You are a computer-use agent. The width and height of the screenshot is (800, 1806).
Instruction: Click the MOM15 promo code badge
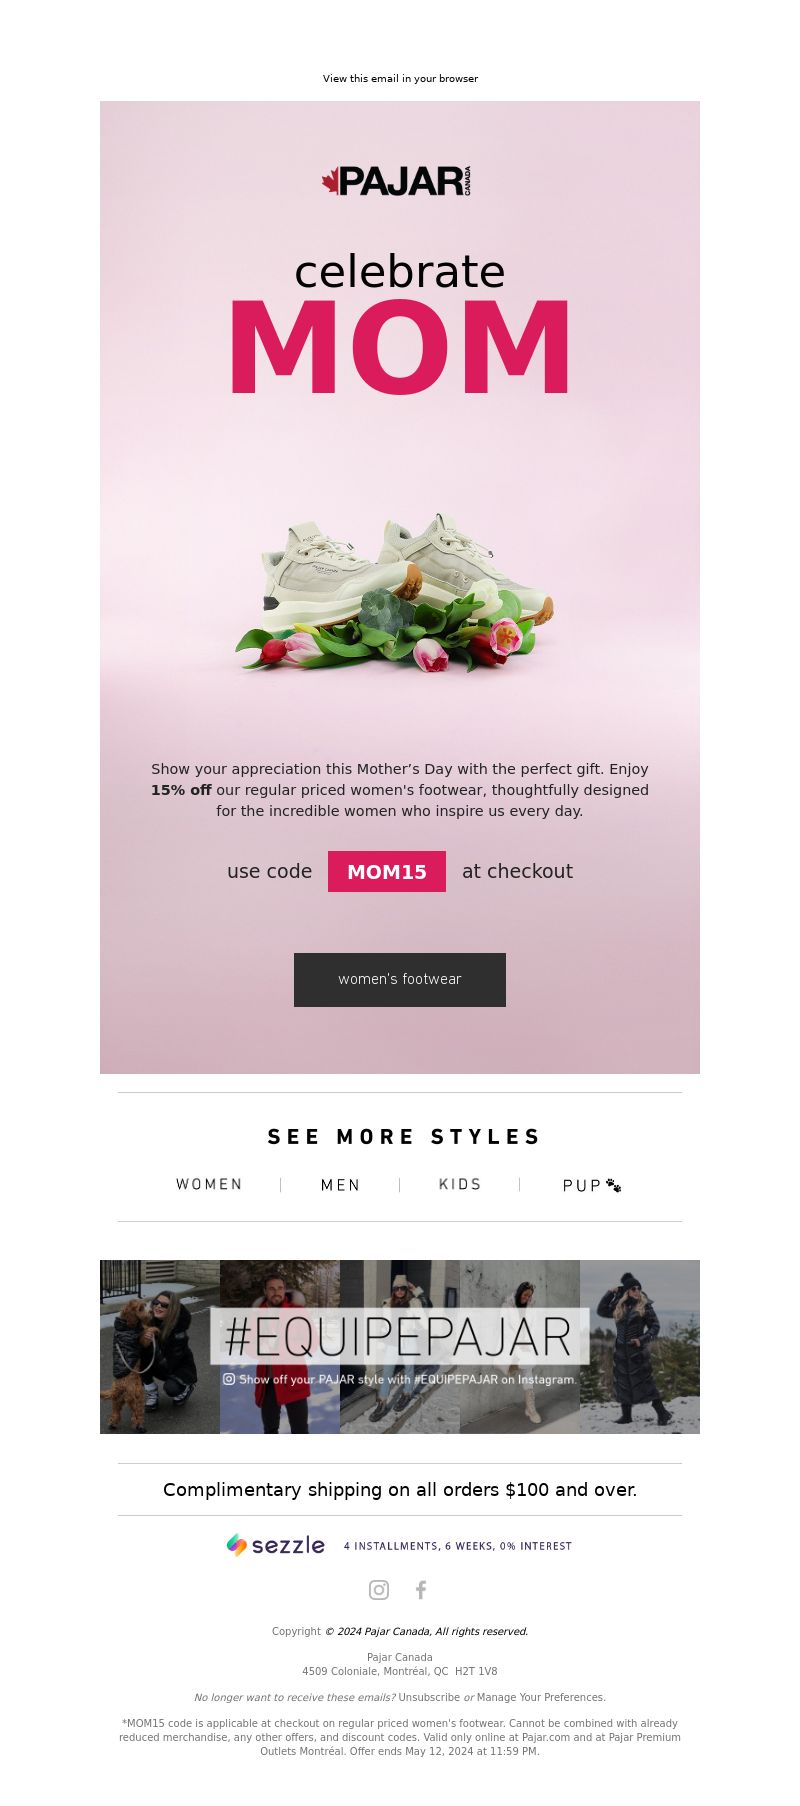(387, 871)
